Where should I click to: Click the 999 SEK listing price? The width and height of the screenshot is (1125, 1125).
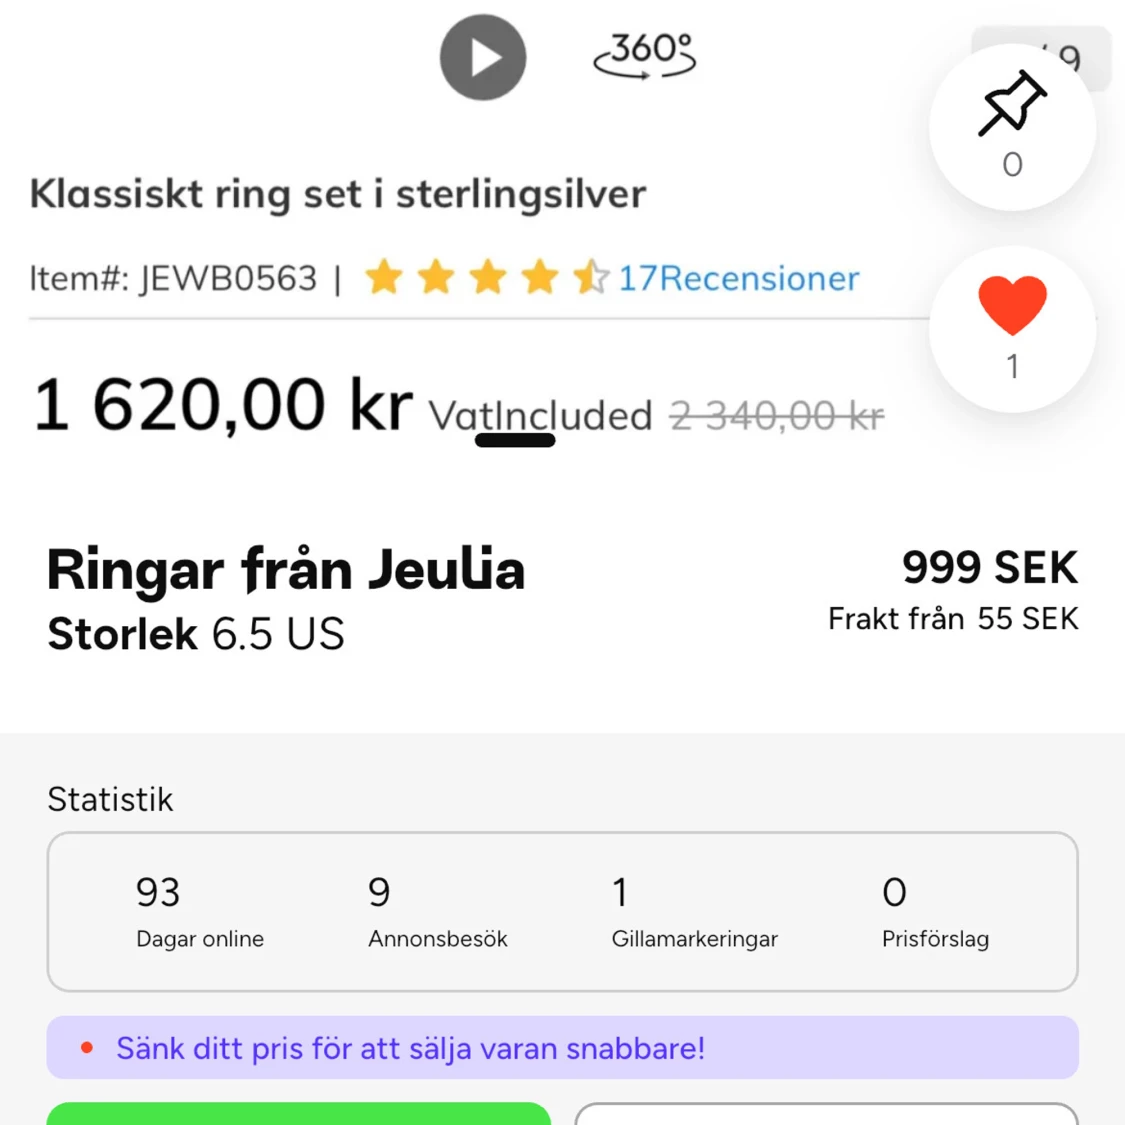[x=989, y=568]
